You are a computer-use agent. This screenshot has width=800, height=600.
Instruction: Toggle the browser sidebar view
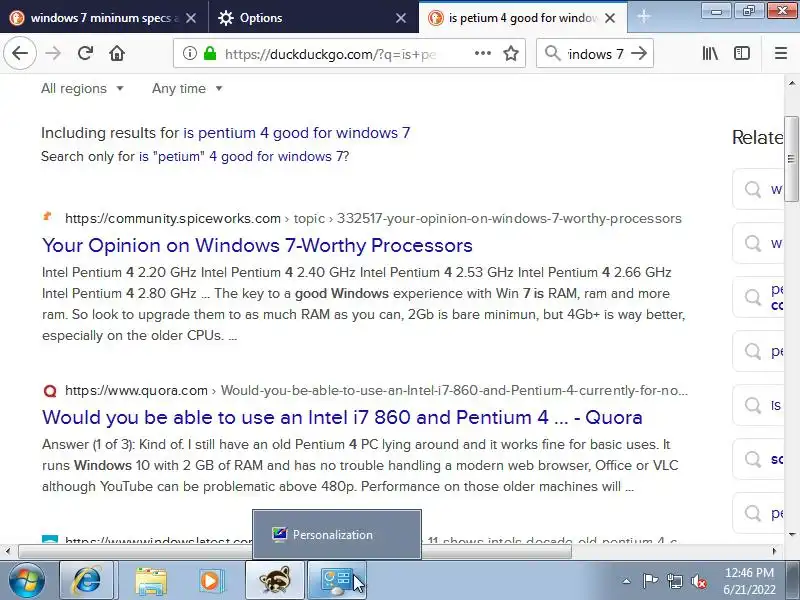742,53
